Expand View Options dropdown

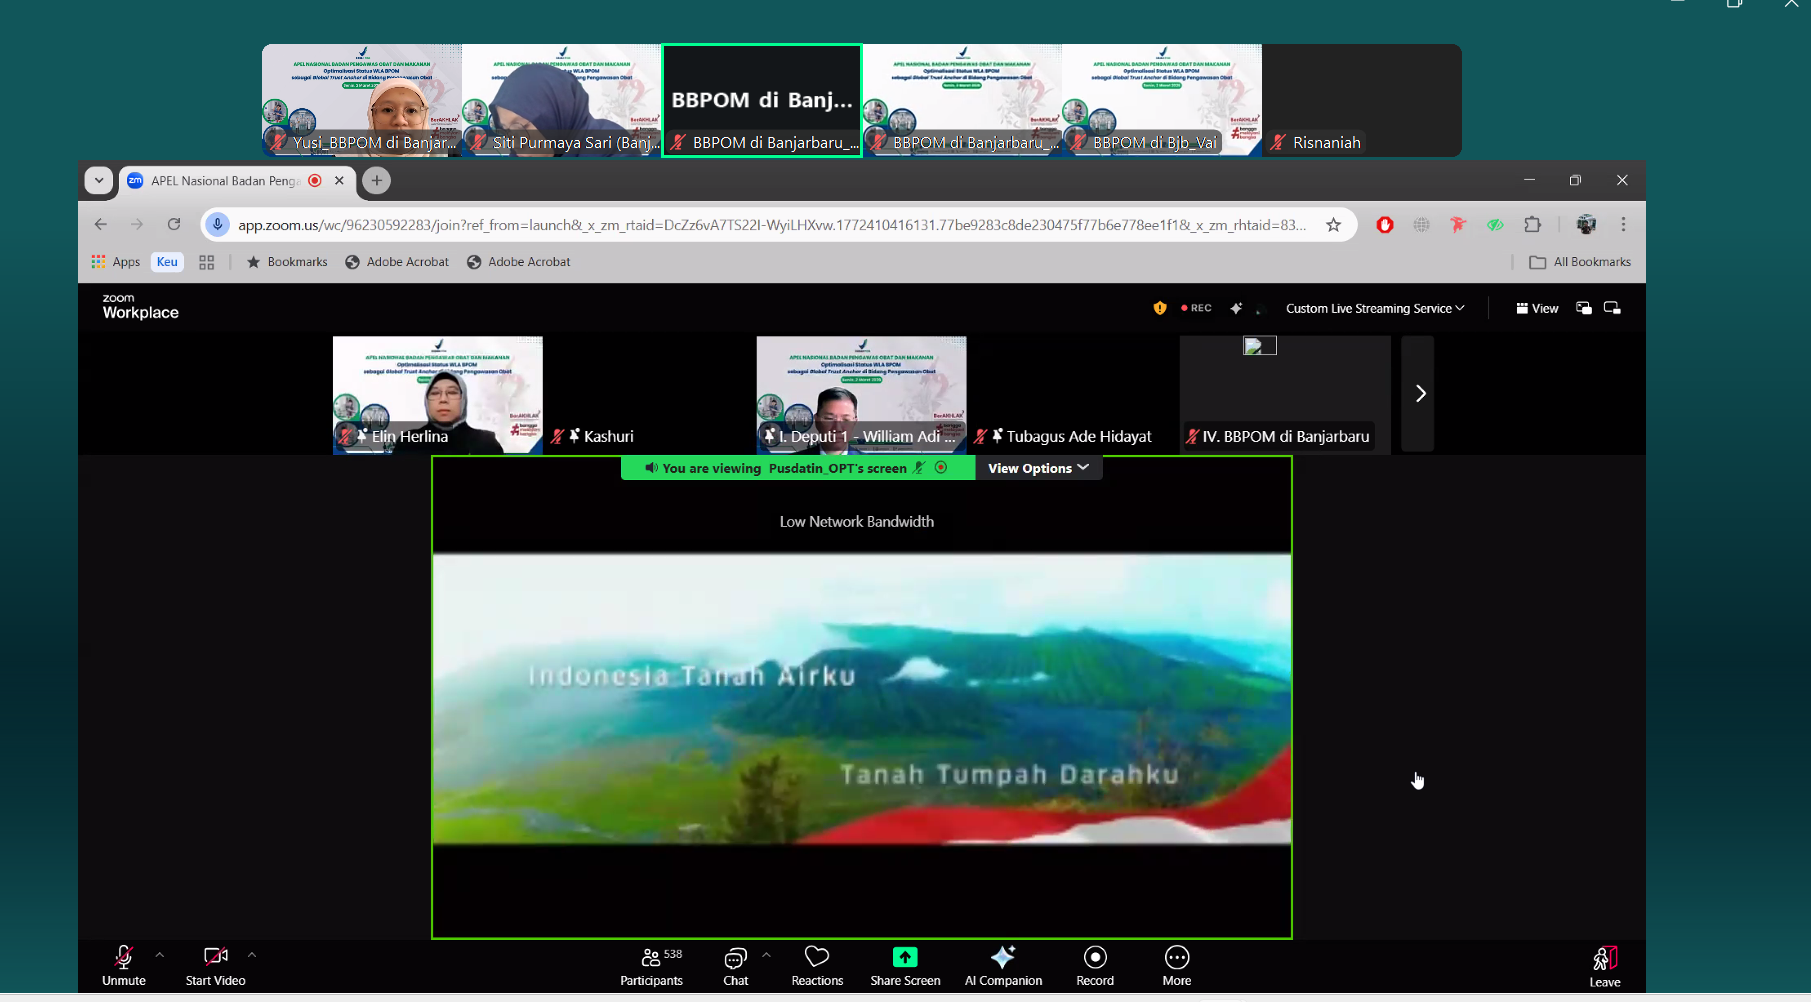(x=1038, y=468)
